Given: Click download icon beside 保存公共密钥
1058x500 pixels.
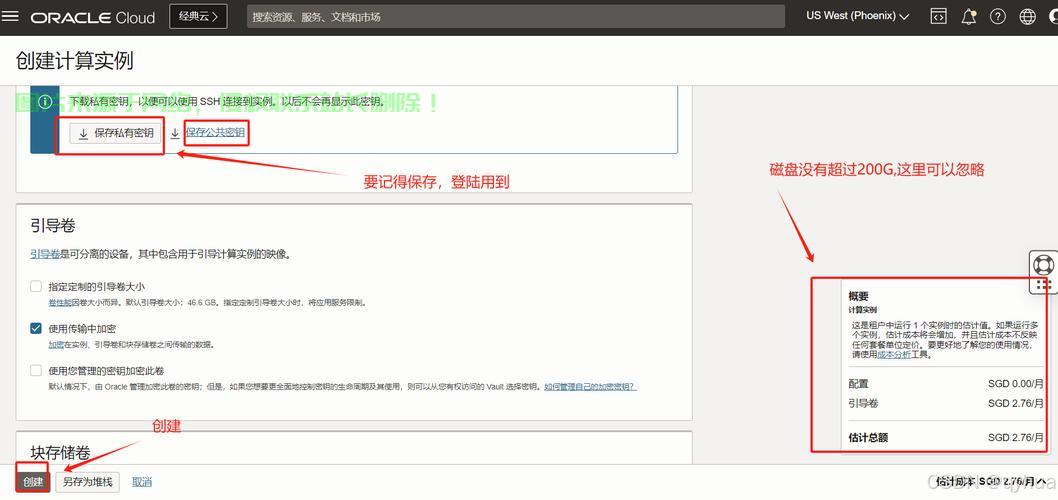Looking at the screenshot, I should pos(175,134).
